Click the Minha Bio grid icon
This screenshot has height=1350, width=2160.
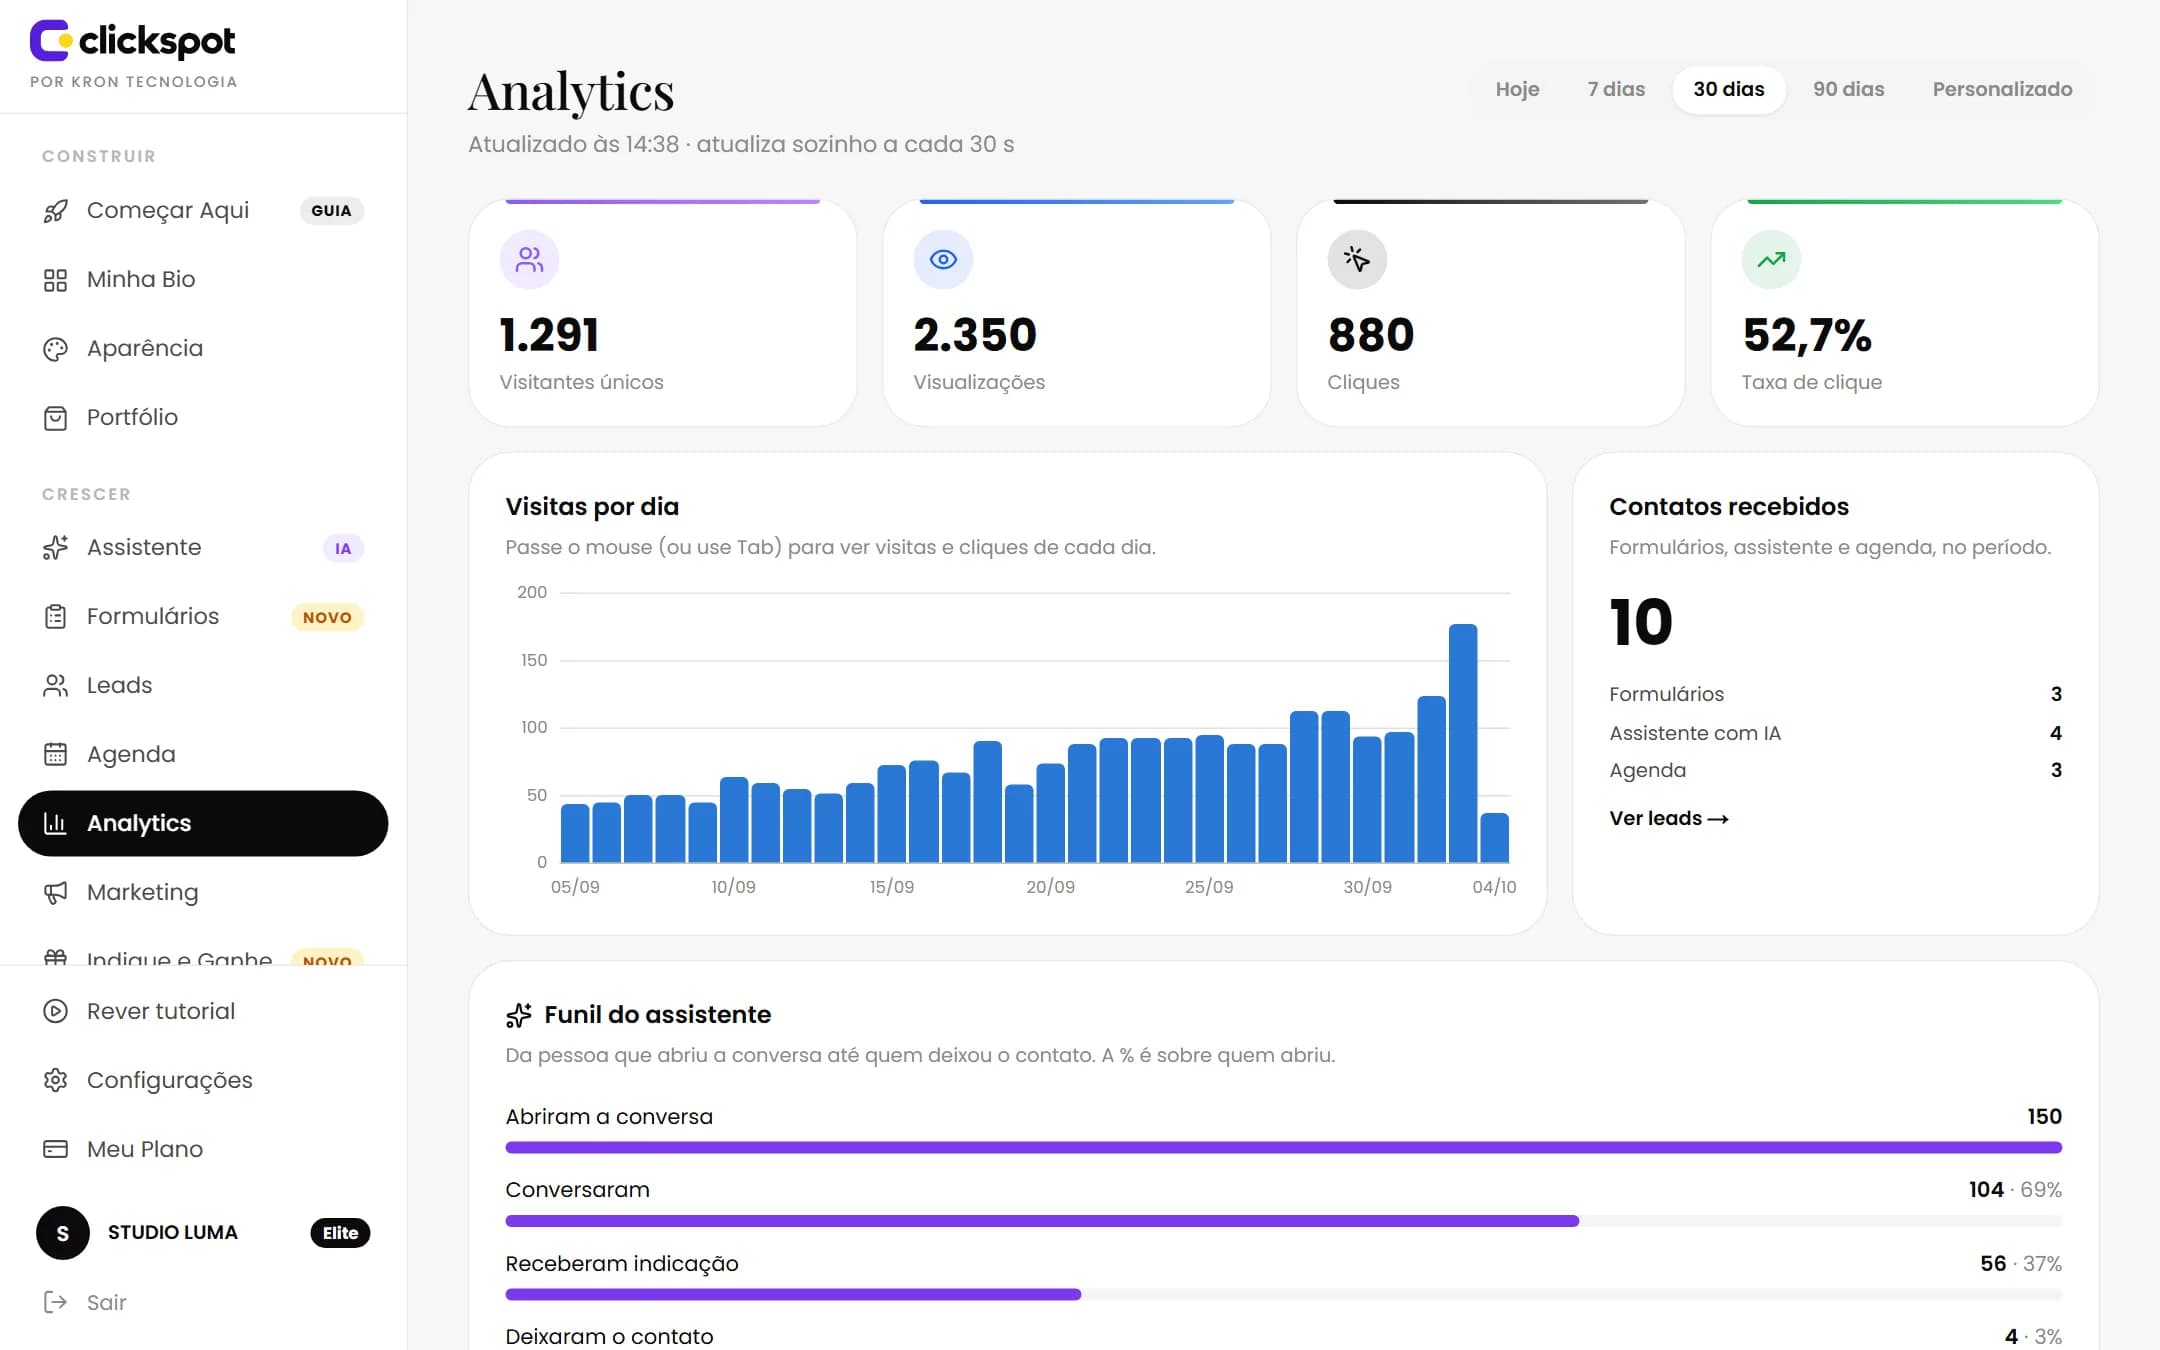coord(56,280)
